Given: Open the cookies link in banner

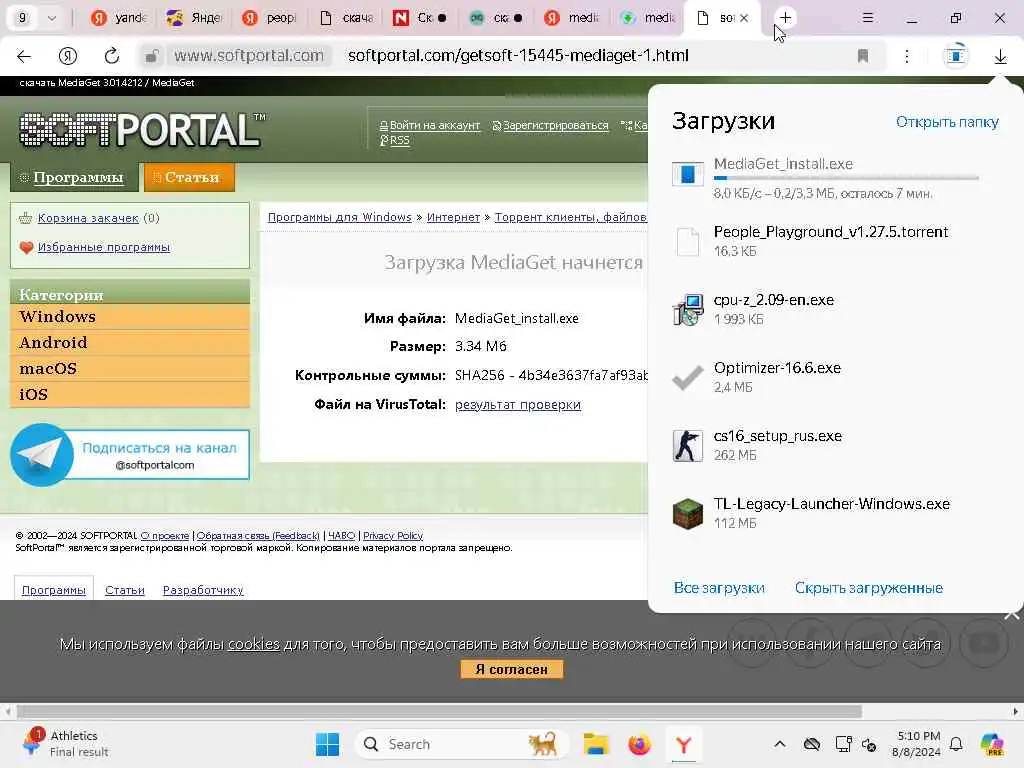Looking at the screenshot, I should [253, 645].
